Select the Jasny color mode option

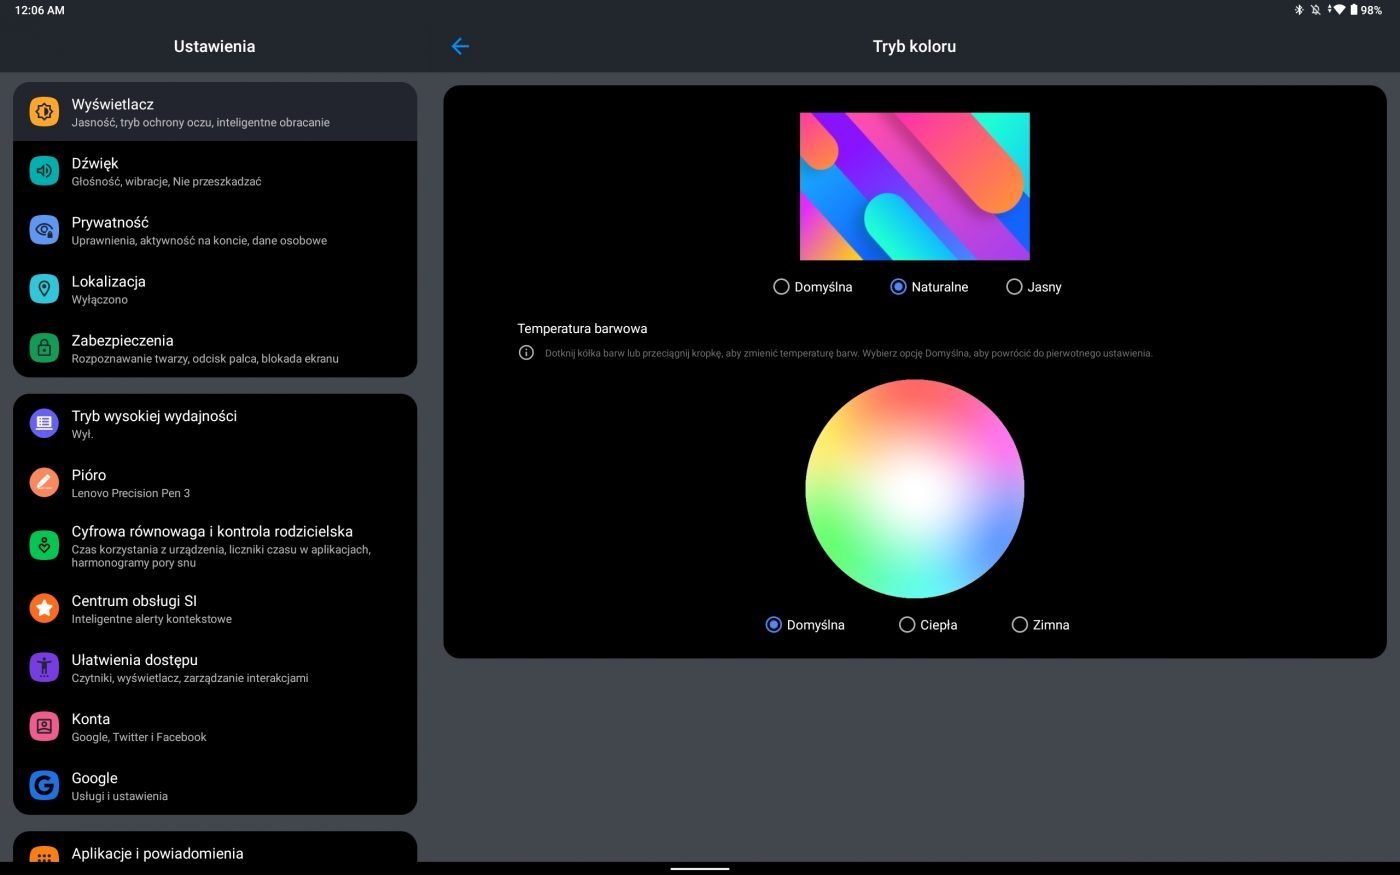point(1034,287)
